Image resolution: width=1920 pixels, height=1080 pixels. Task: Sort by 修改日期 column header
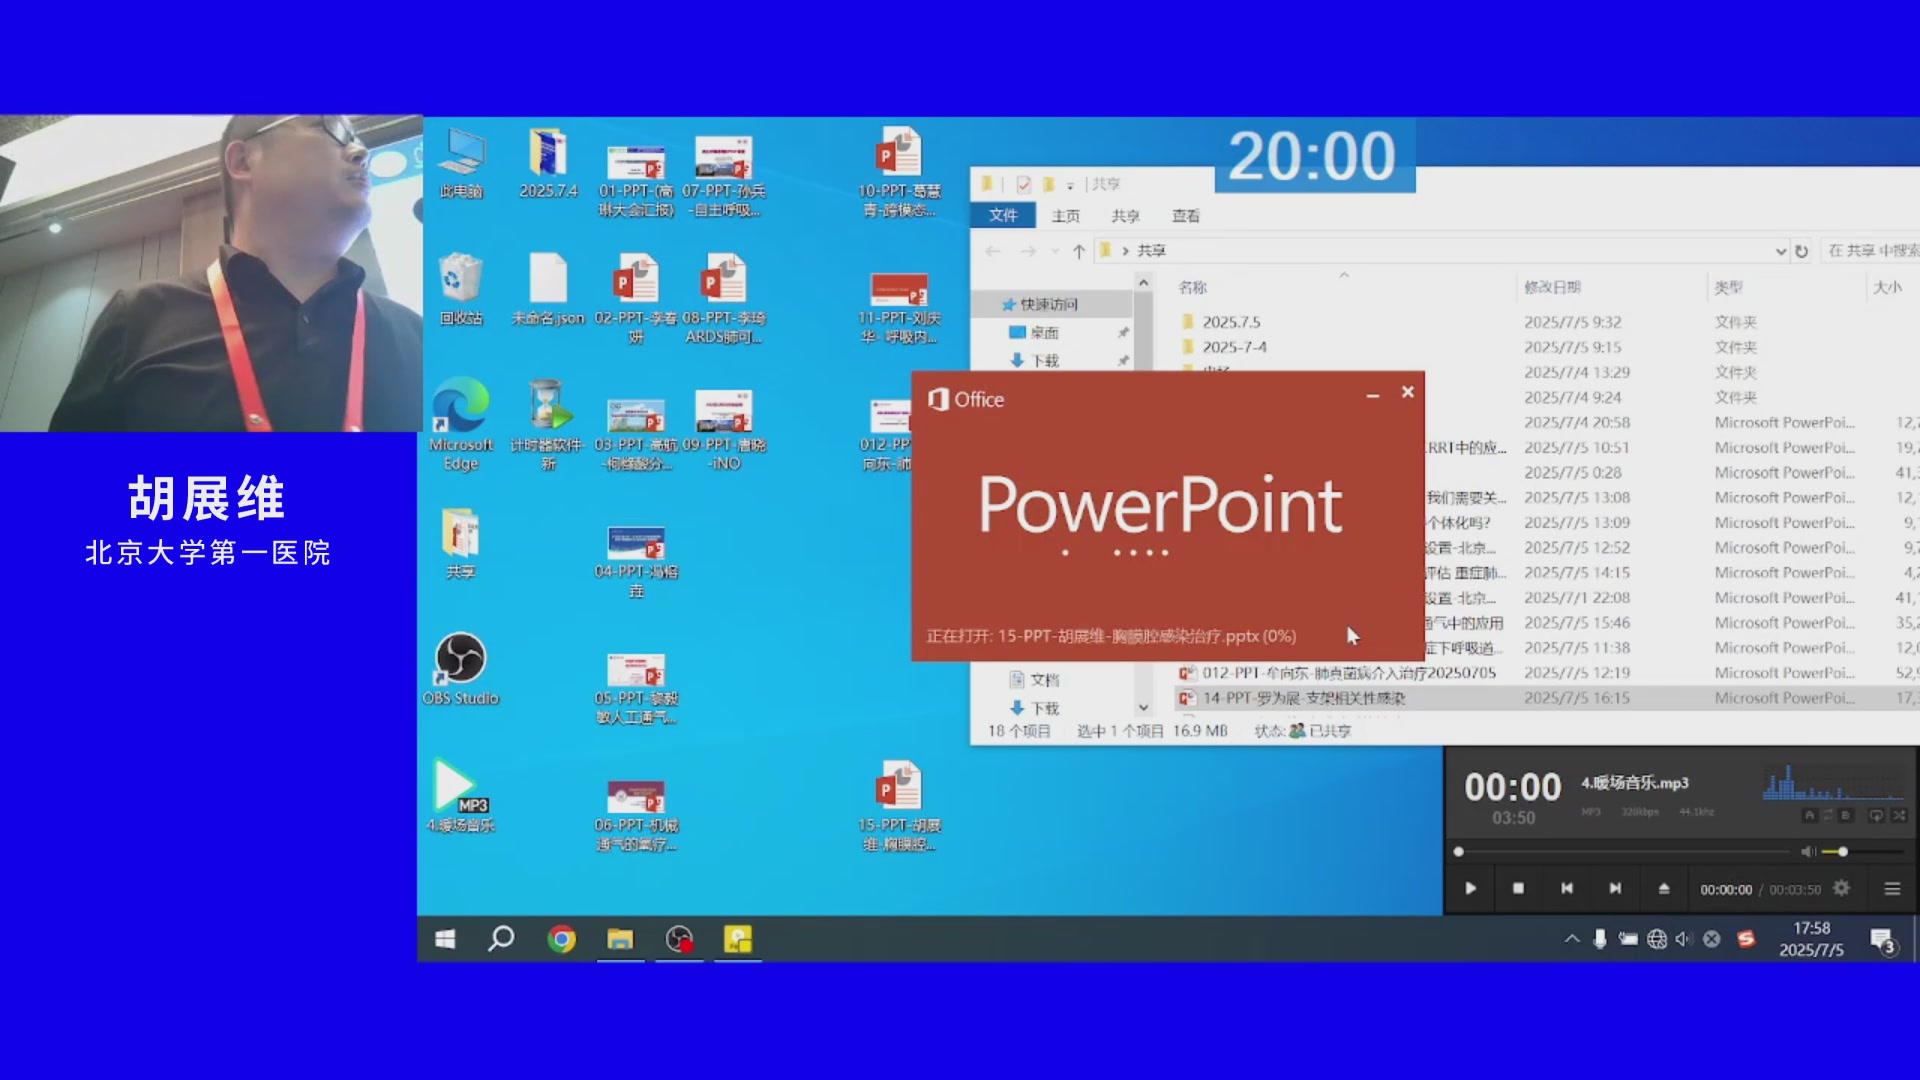[1552, 287]
